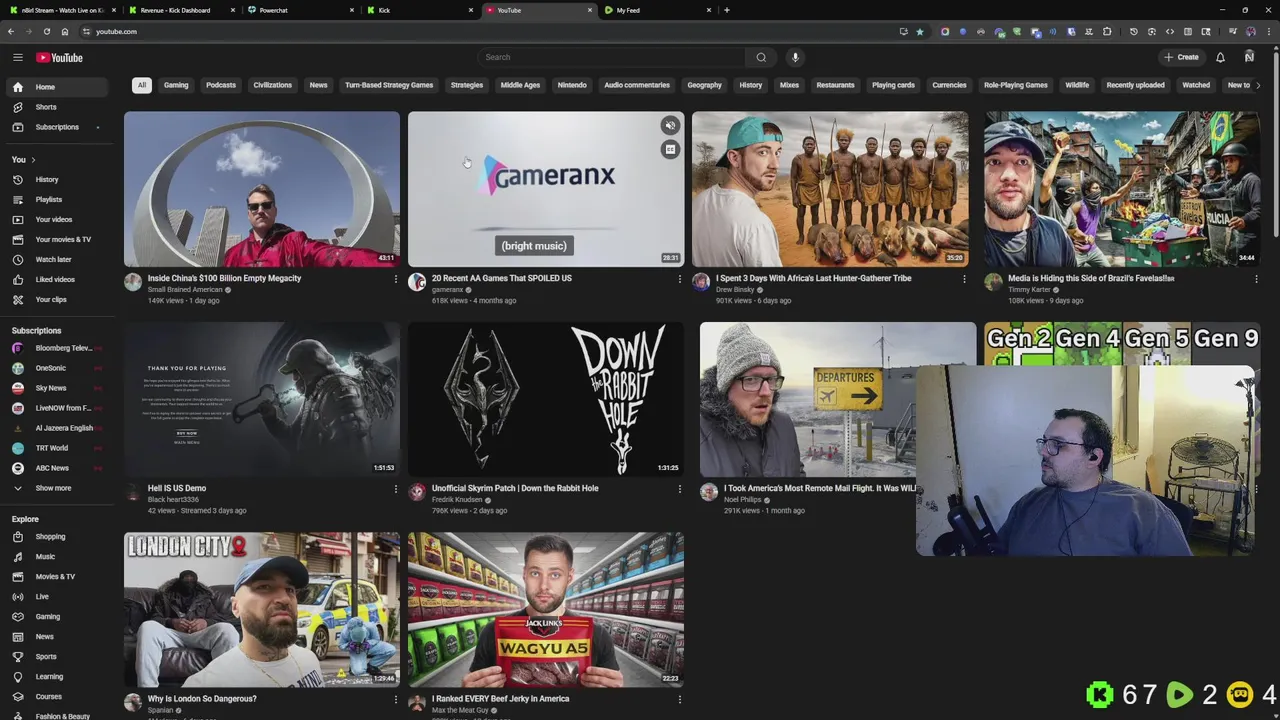Open Bloomberg Television subscription
The width and height of the screenshot is (1280, 720).
(56, 348)
